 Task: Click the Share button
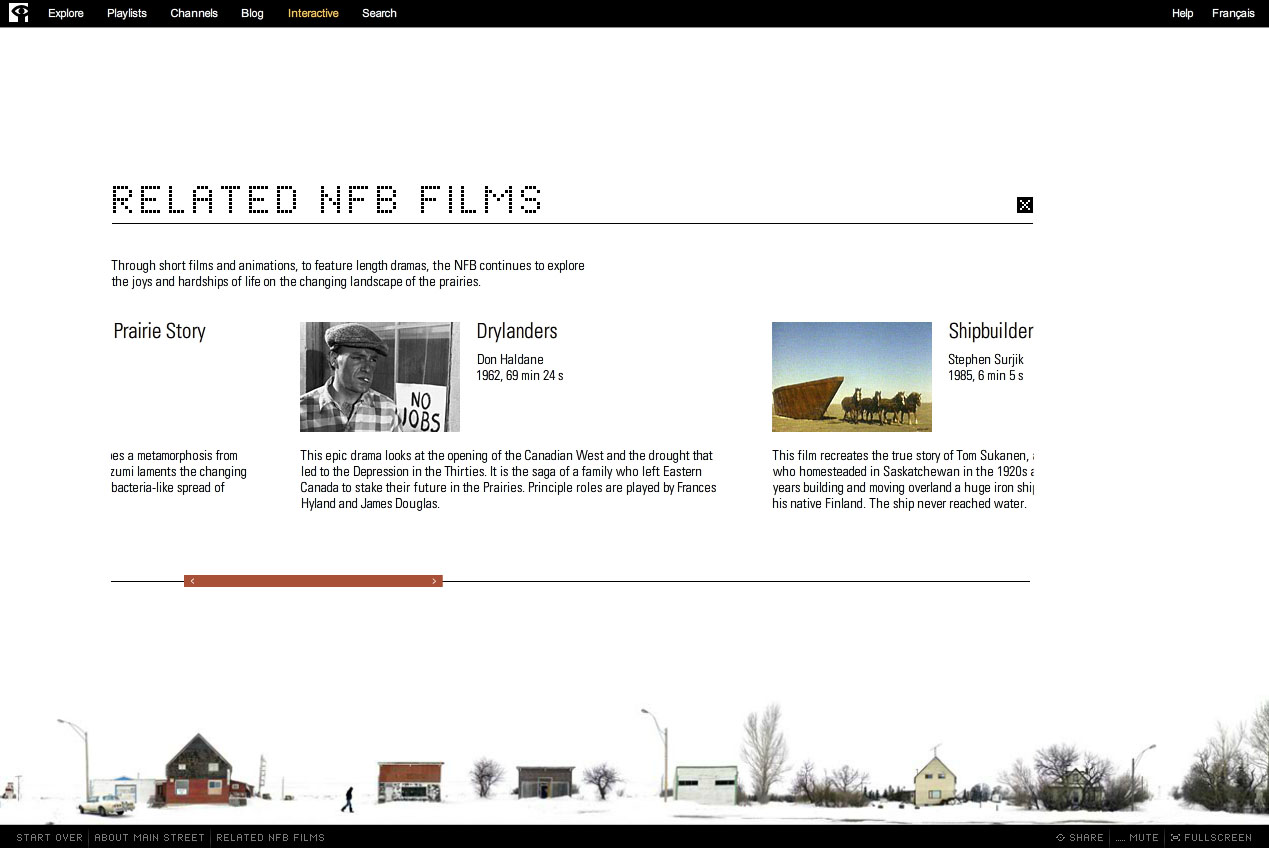click(x=1080, y=838)
